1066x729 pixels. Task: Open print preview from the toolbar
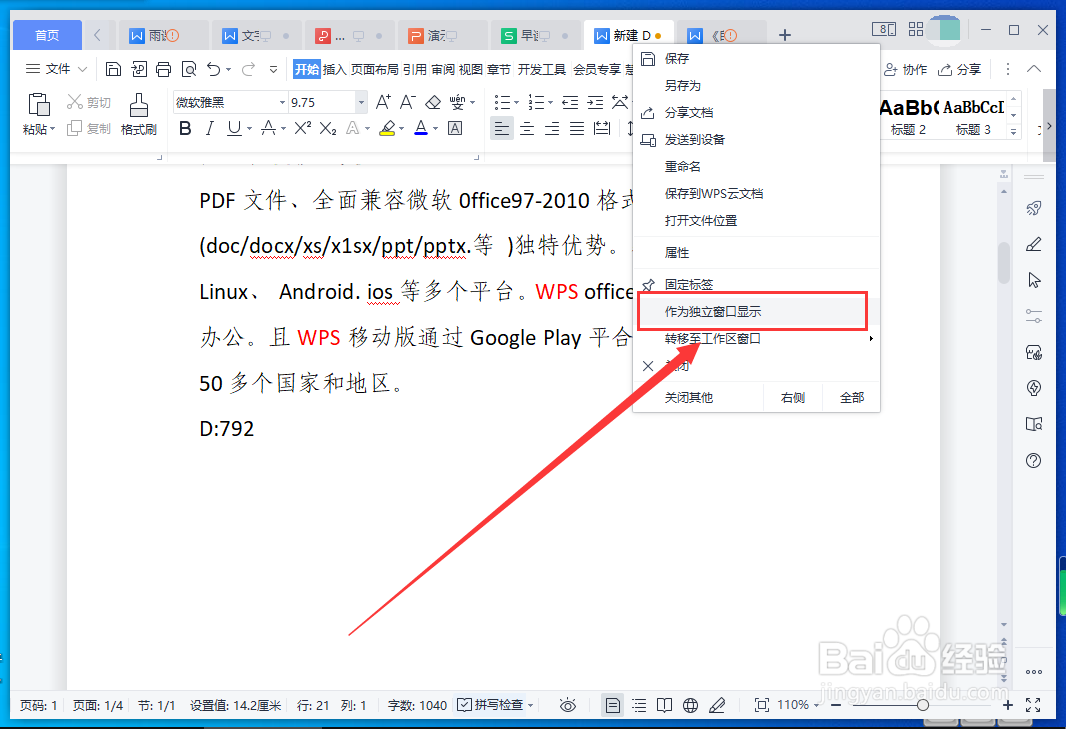click(x=188, y=69)
